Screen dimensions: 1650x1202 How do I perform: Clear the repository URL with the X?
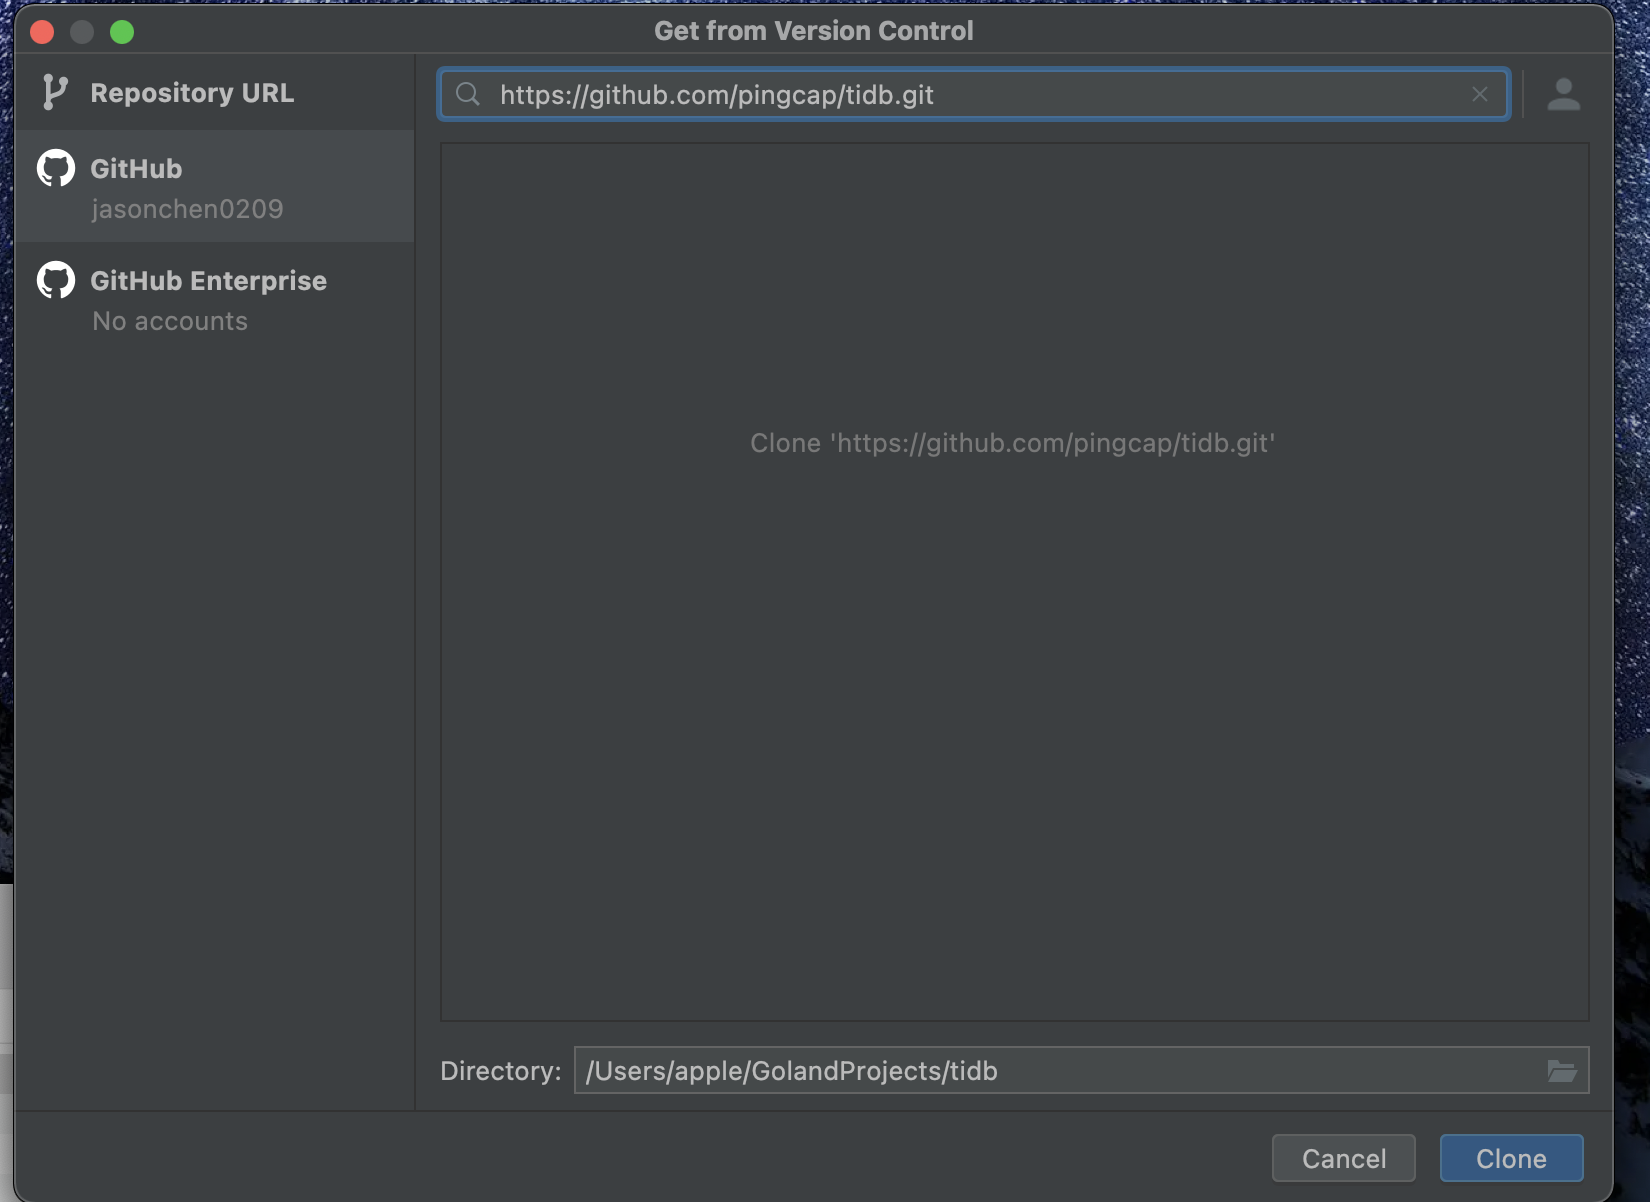pyautogui.click(x=1480, y=94)
